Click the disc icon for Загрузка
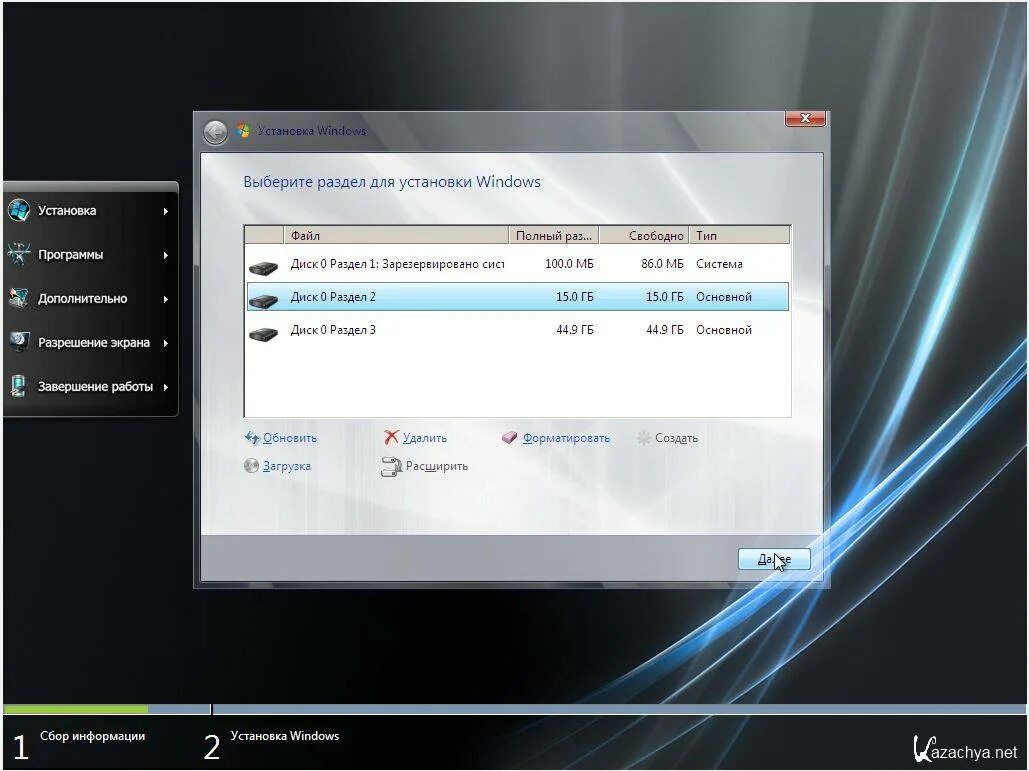 tap(251, 465)
